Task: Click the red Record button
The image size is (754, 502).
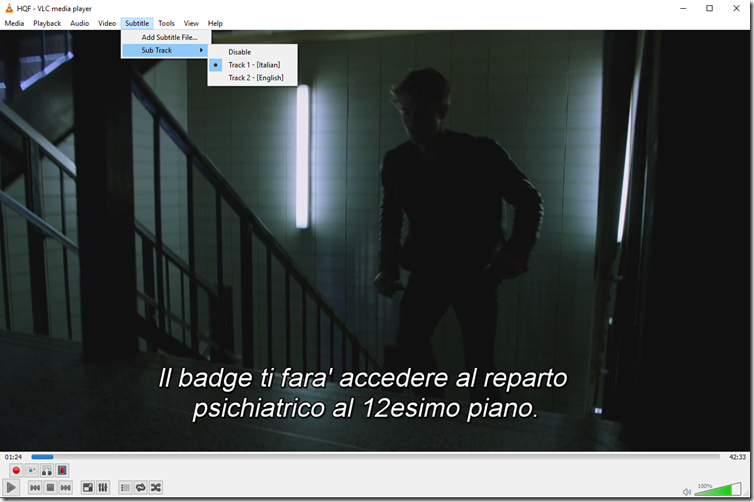Action: [x=16, y=470]
